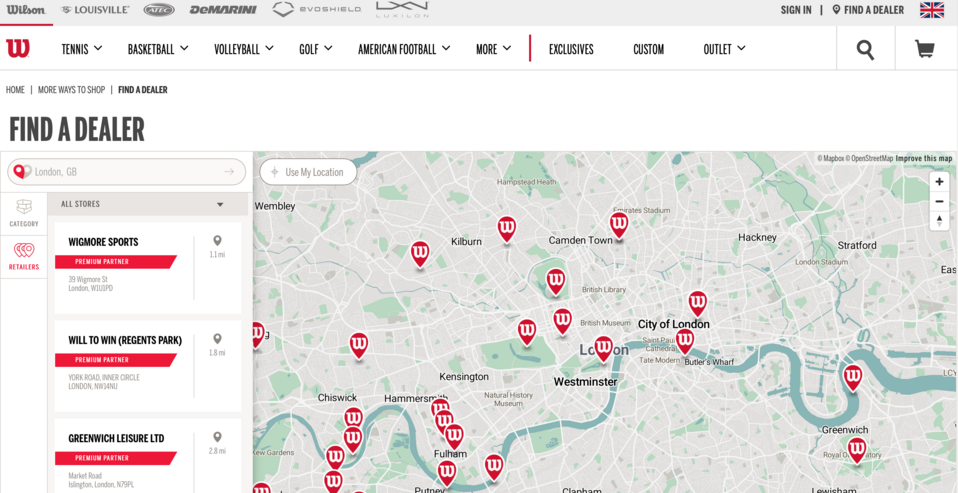Open the Luxilon brand logo link
This screenshot has height=493, width=958.
(x=402, y=9)
